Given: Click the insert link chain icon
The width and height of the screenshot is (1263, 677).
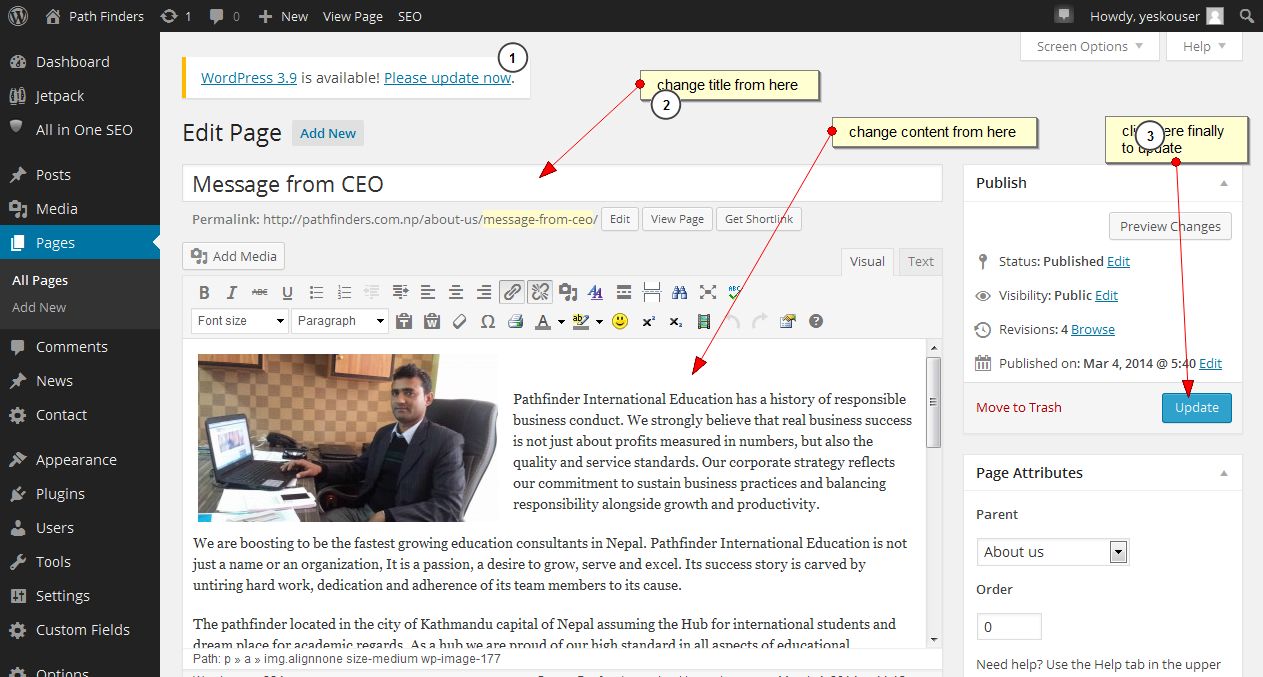Looking at the screenshot, I should click(511, 292).
